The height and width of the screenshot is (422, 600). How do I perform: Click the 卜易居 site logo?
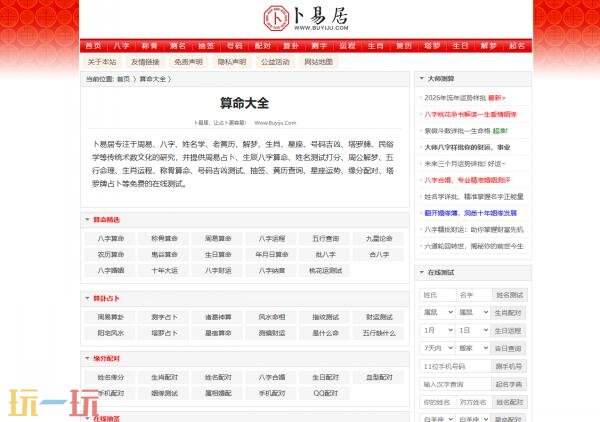click(x=306, y=18)
